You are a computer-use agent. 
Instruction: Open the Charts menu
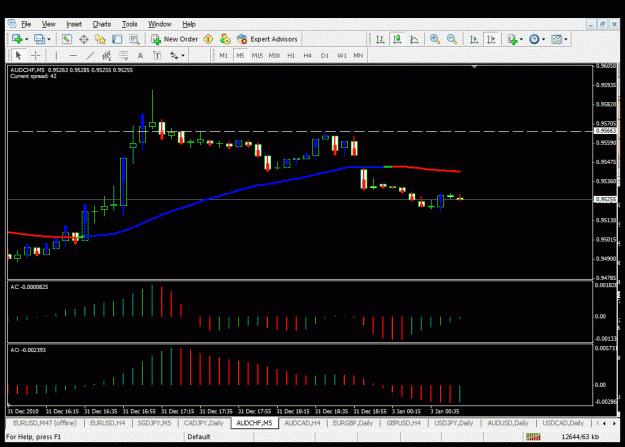102,24
